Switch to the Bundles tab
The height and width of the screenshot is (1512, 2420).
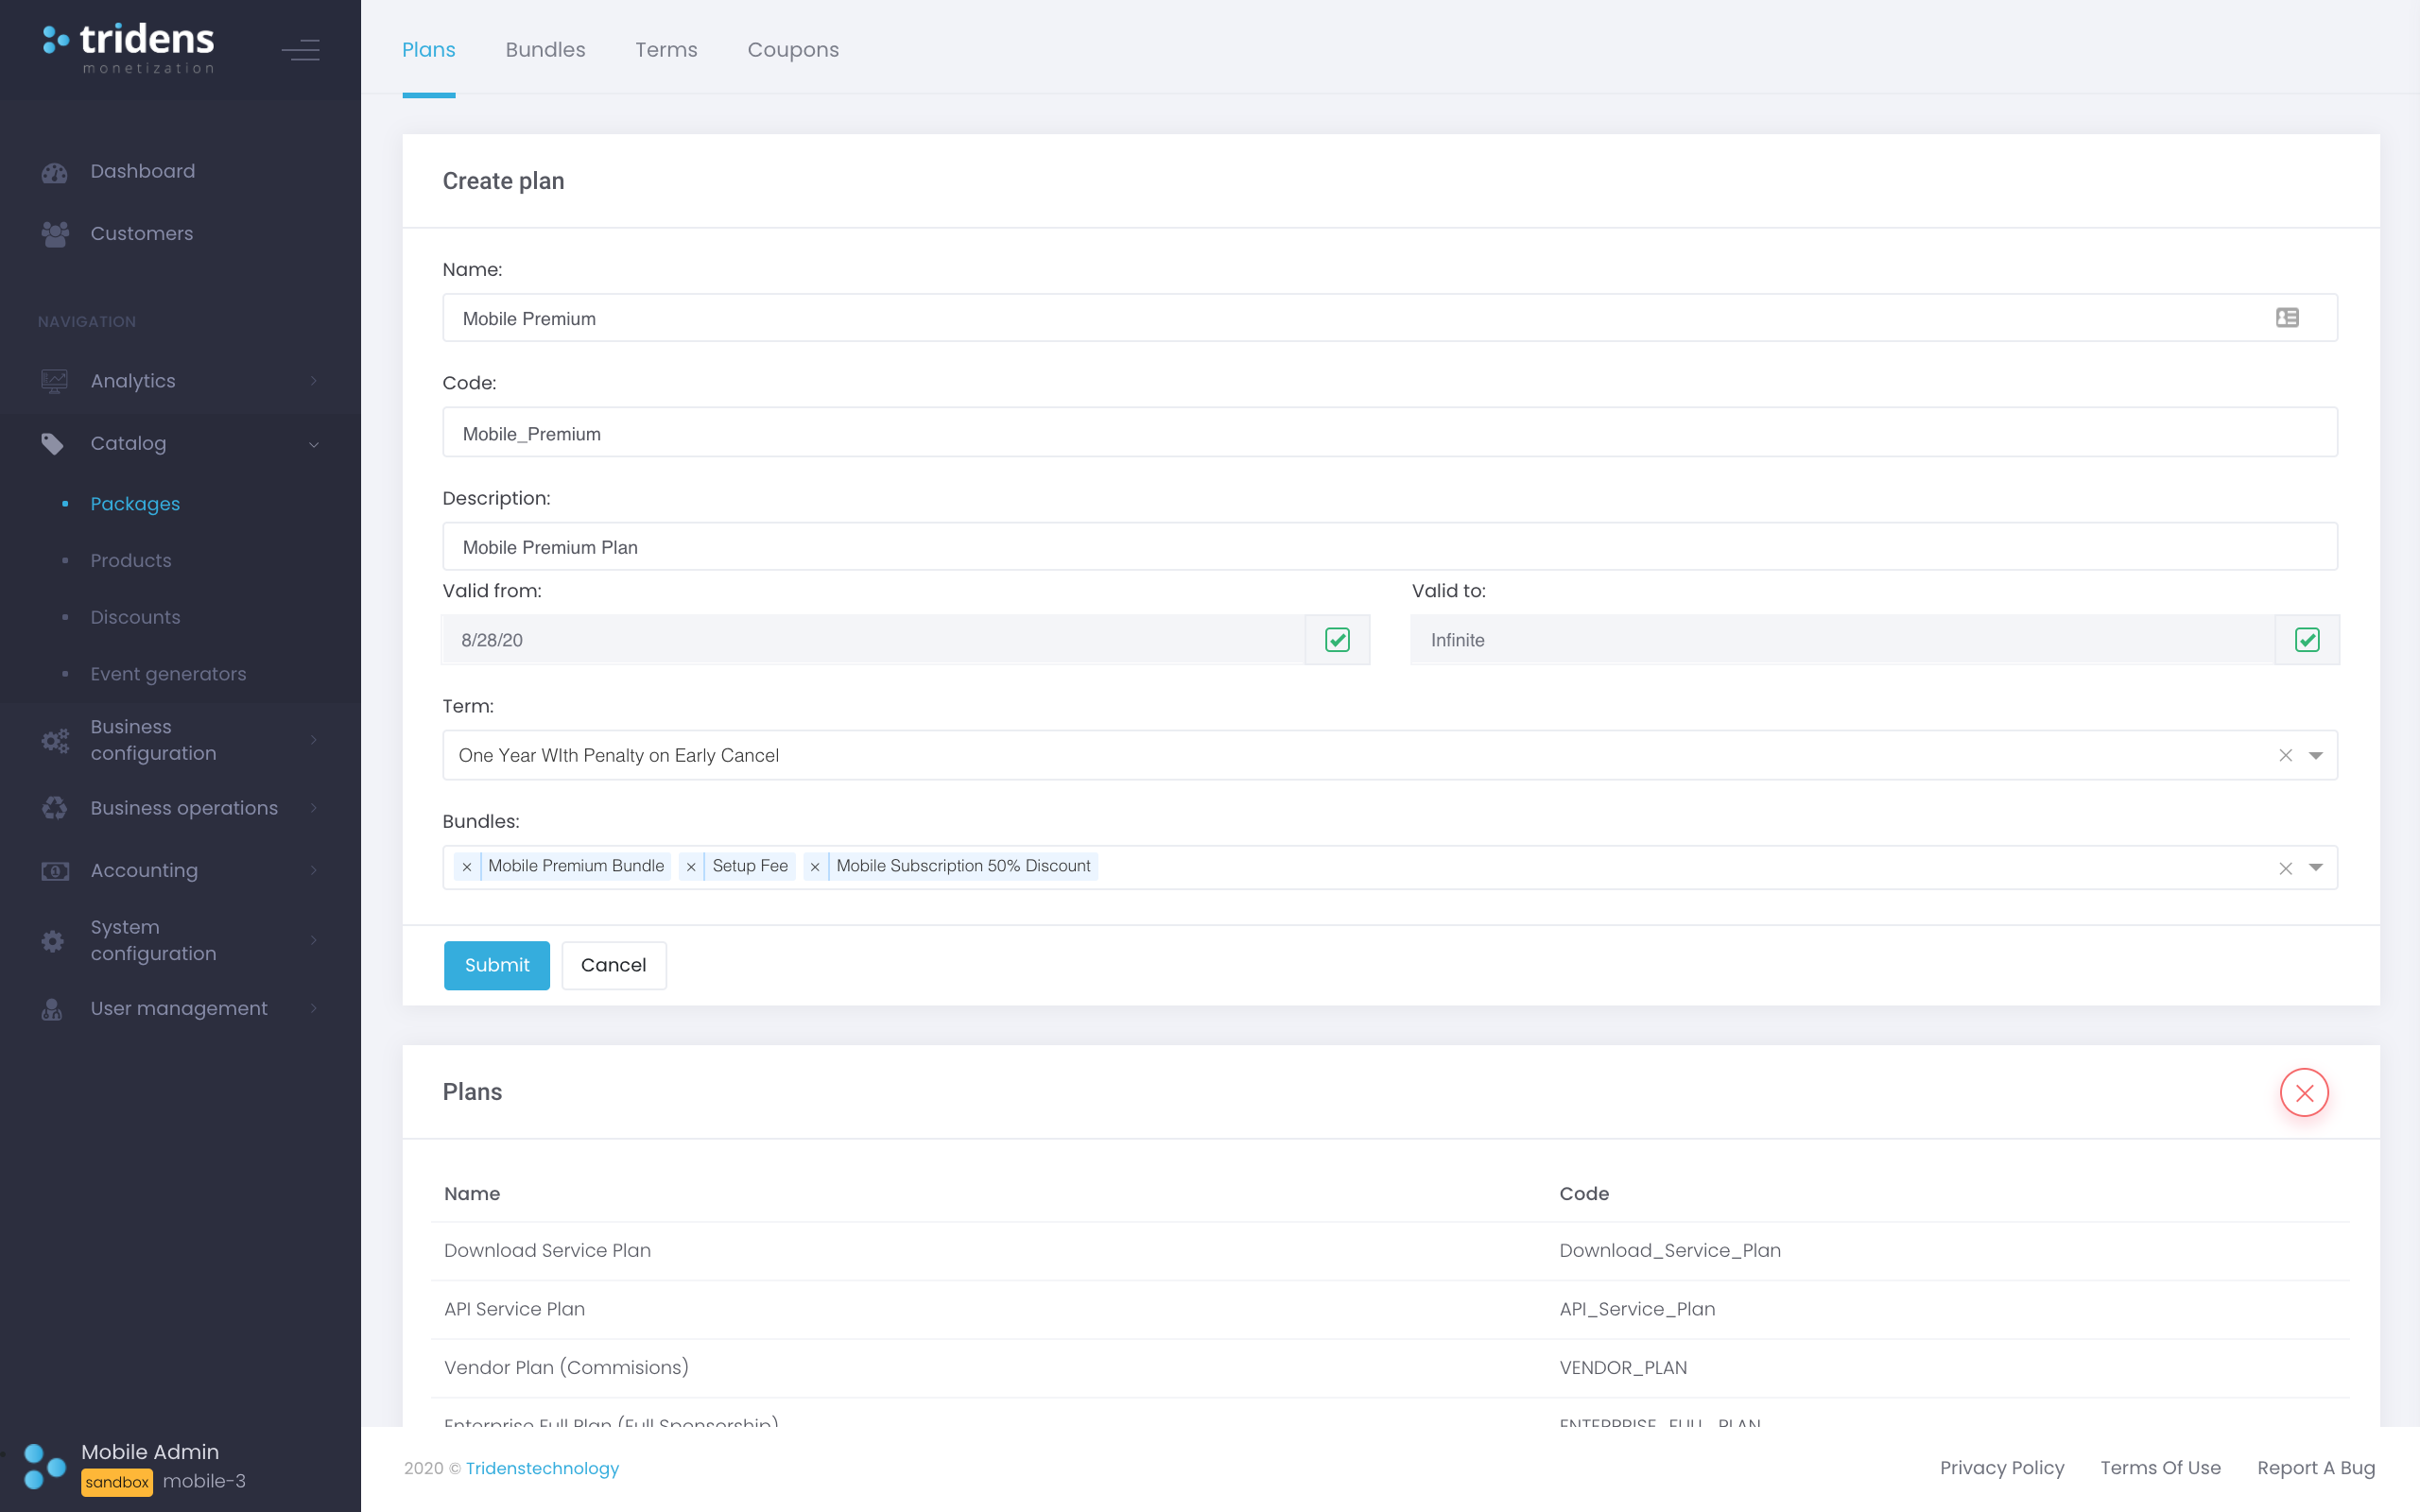click(x=545, y=50)
